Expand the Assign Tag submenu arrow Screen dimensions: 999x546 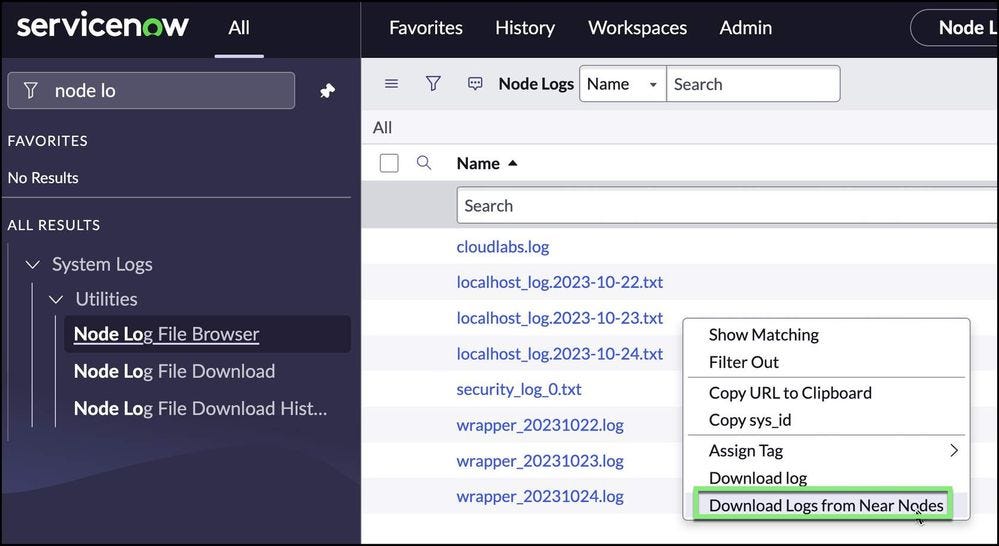954,450
